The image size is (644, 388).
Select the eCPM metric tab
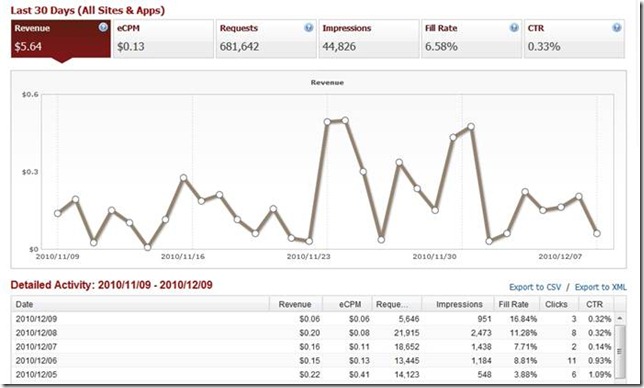163,39
